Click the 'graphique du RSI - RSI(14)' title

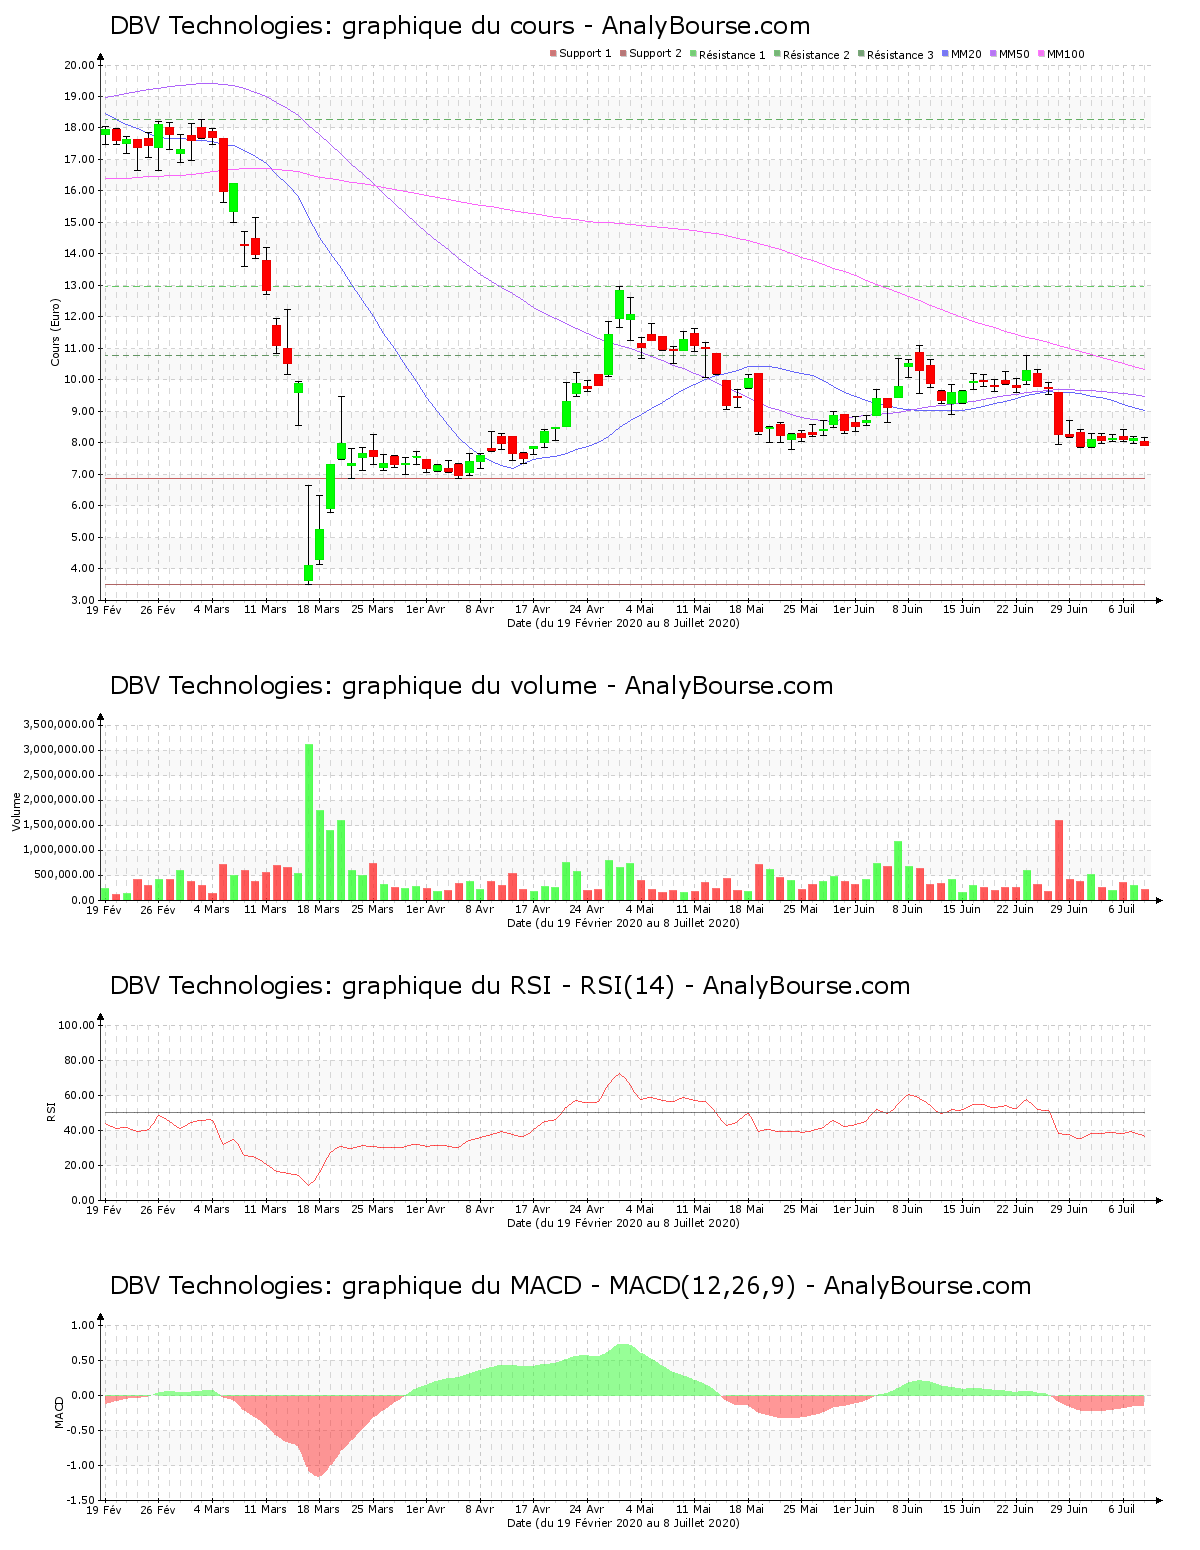(510, 986)
